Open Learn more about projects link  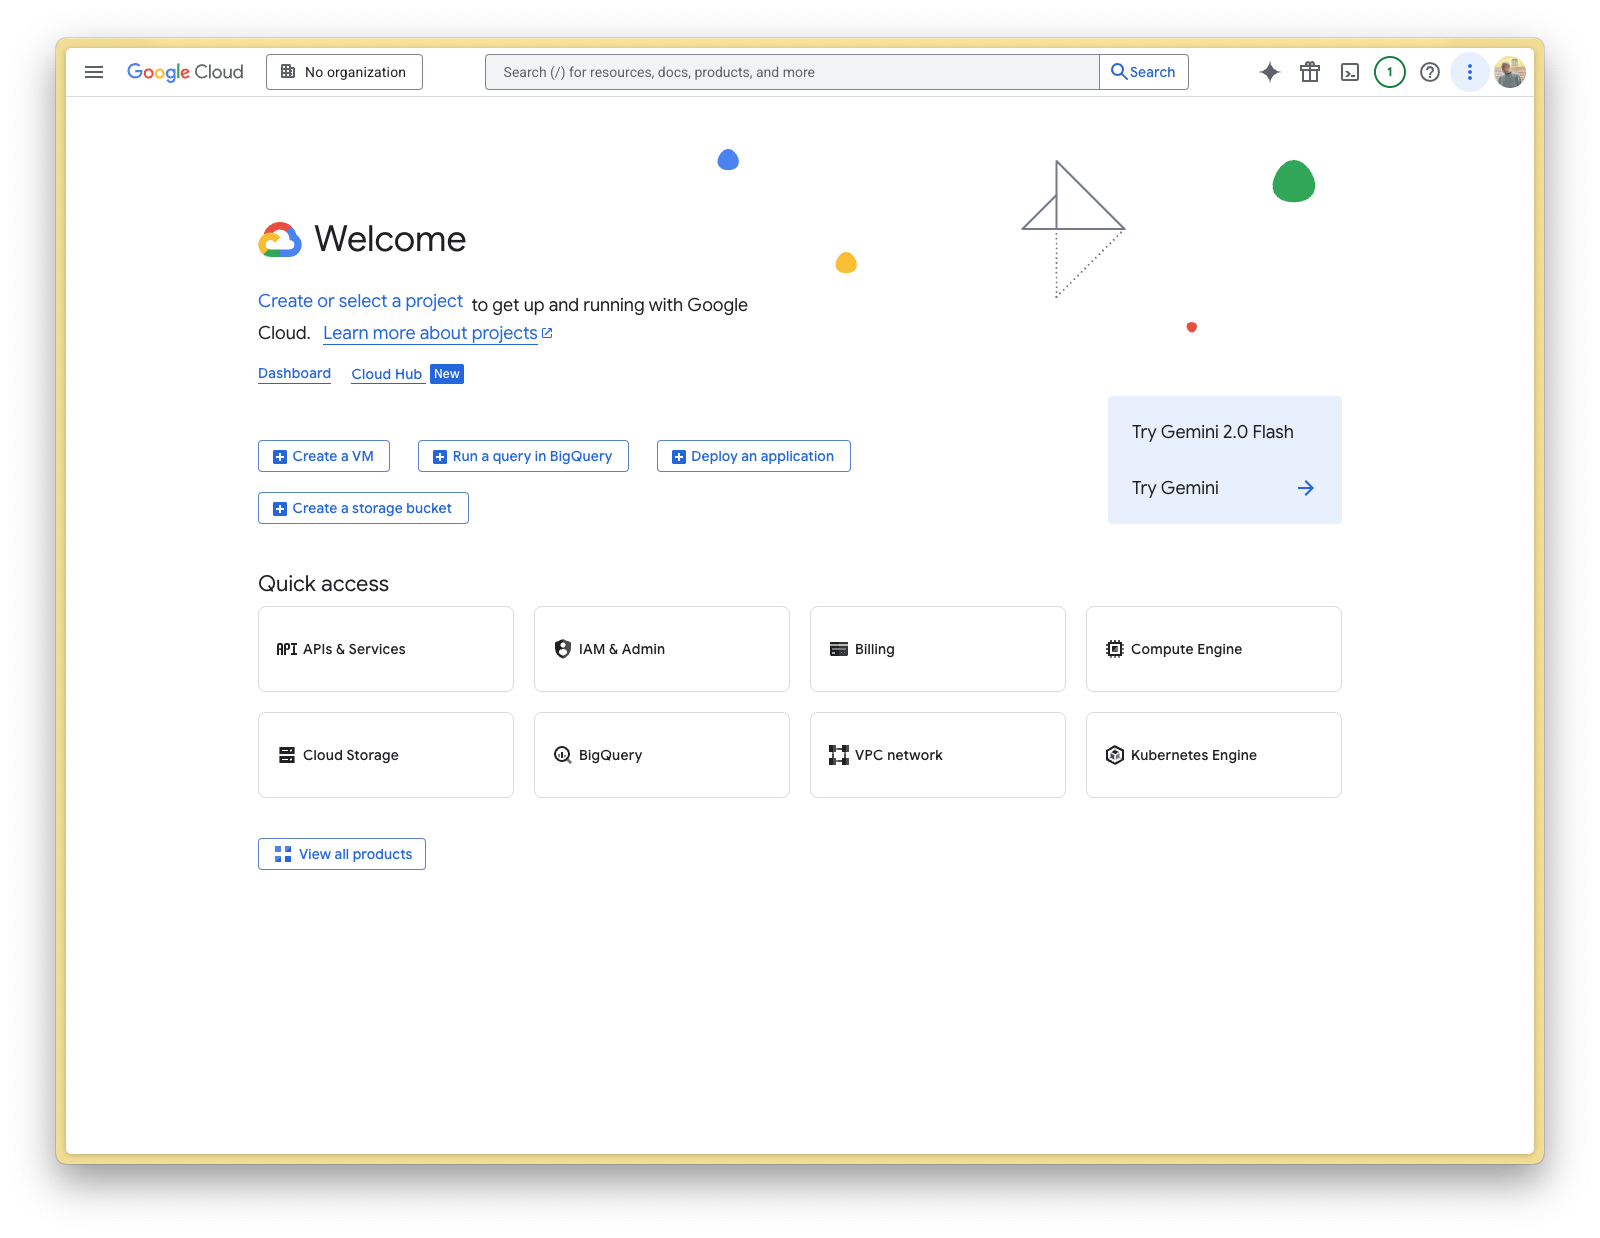(429, 332)
